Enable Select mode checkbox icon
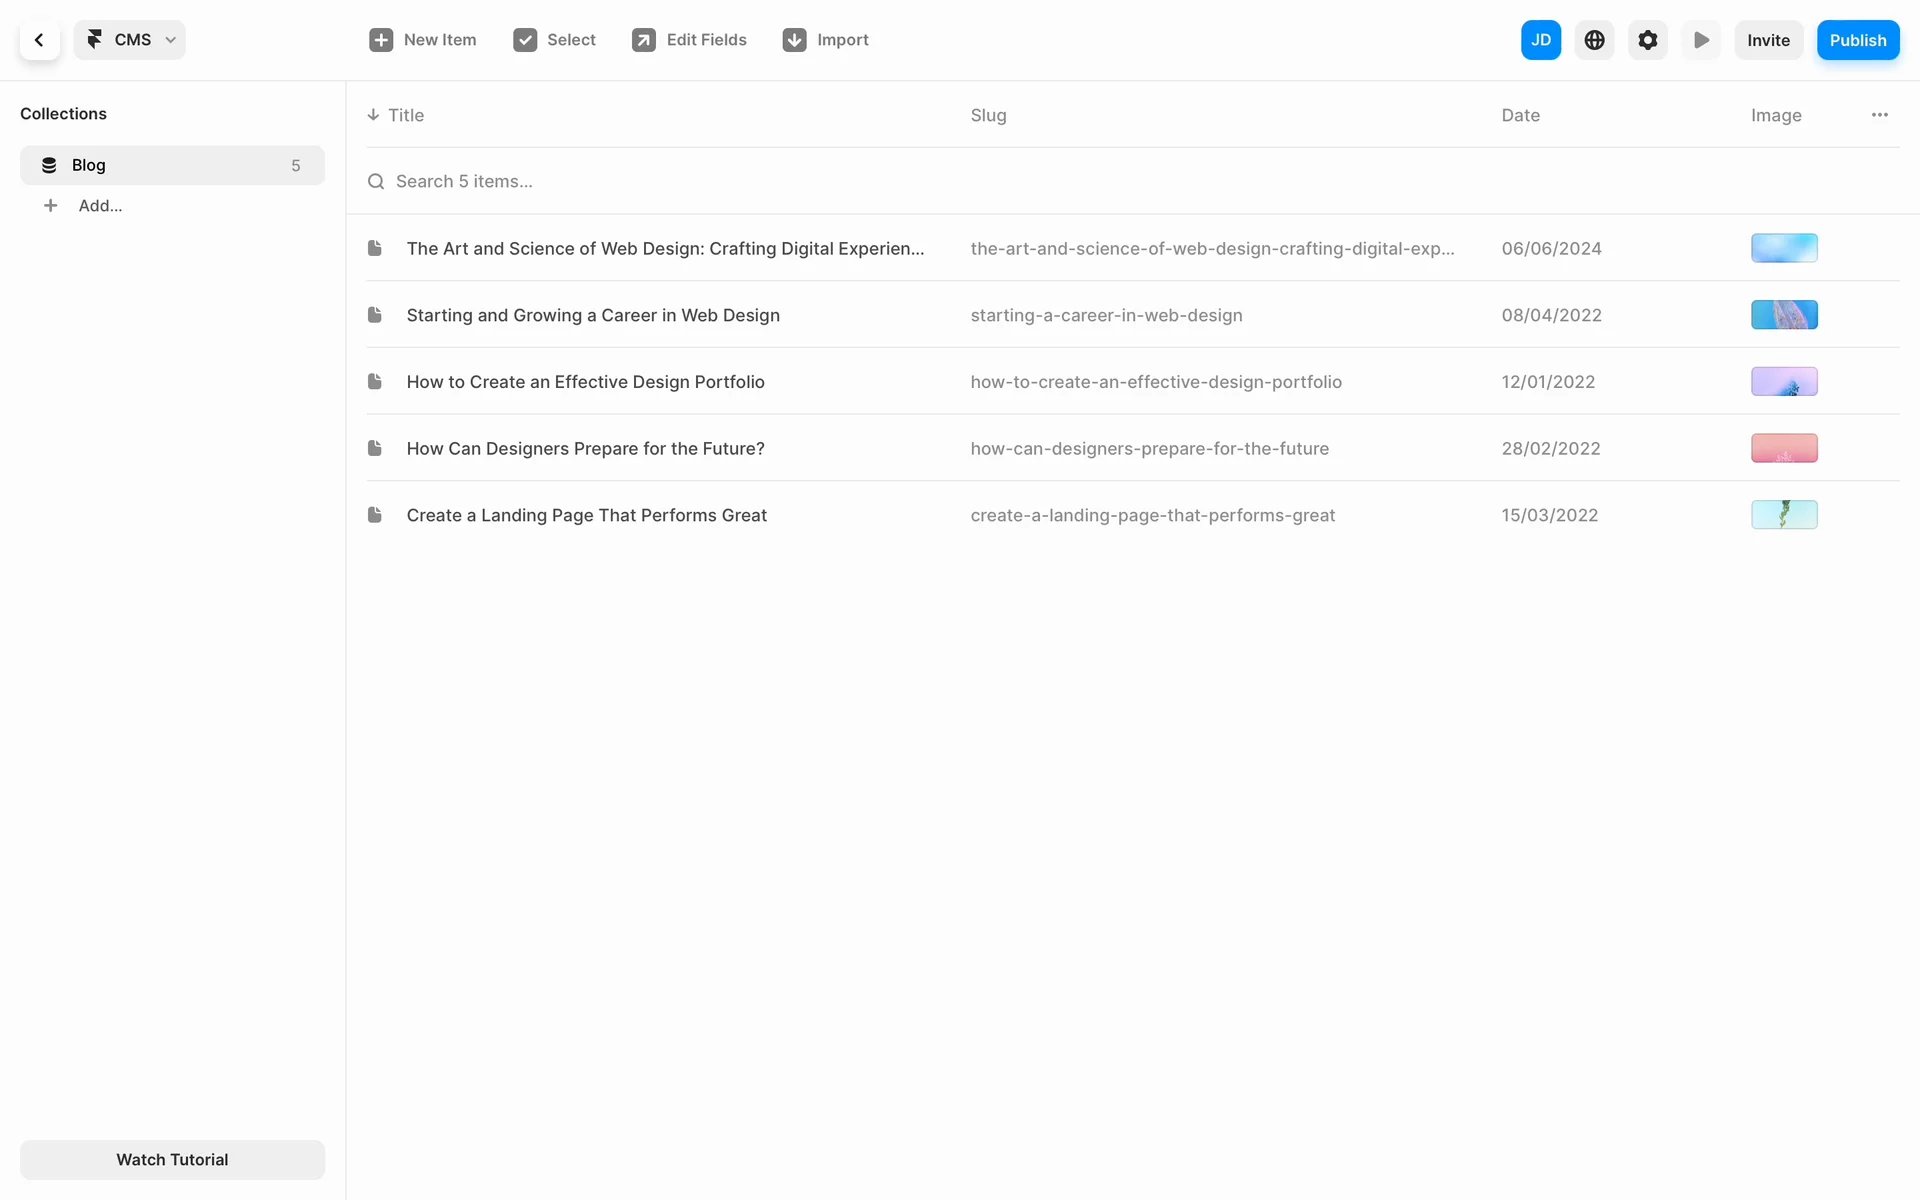The width and height of the screenshot is (1920, 1200). (525, 40)
